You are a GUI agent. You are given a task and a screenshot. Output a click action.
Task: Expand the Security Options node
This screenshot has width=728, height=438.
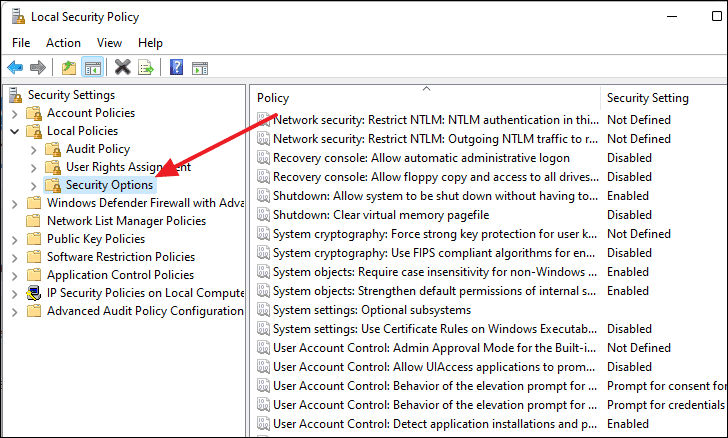tap(33, 186)
